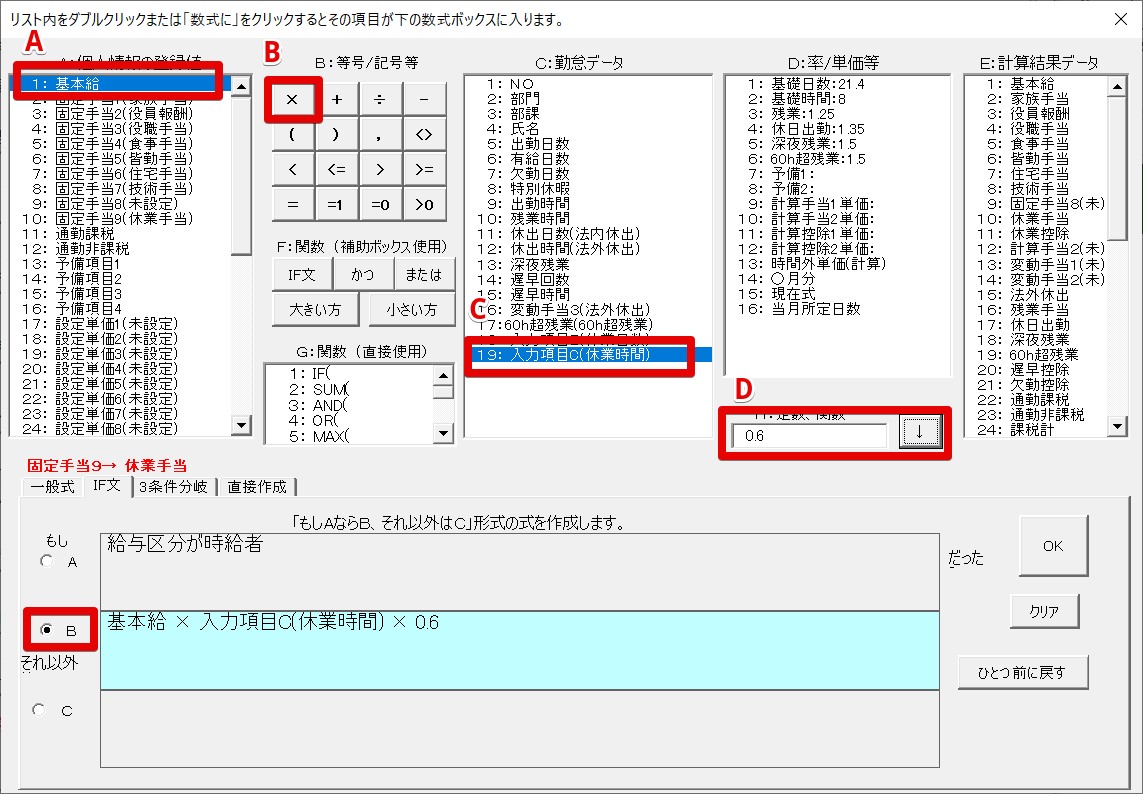Select 残業時間 in the 勤怠データ list
The width and height of the screenshot is (1143, 794).
pos(540,215)
